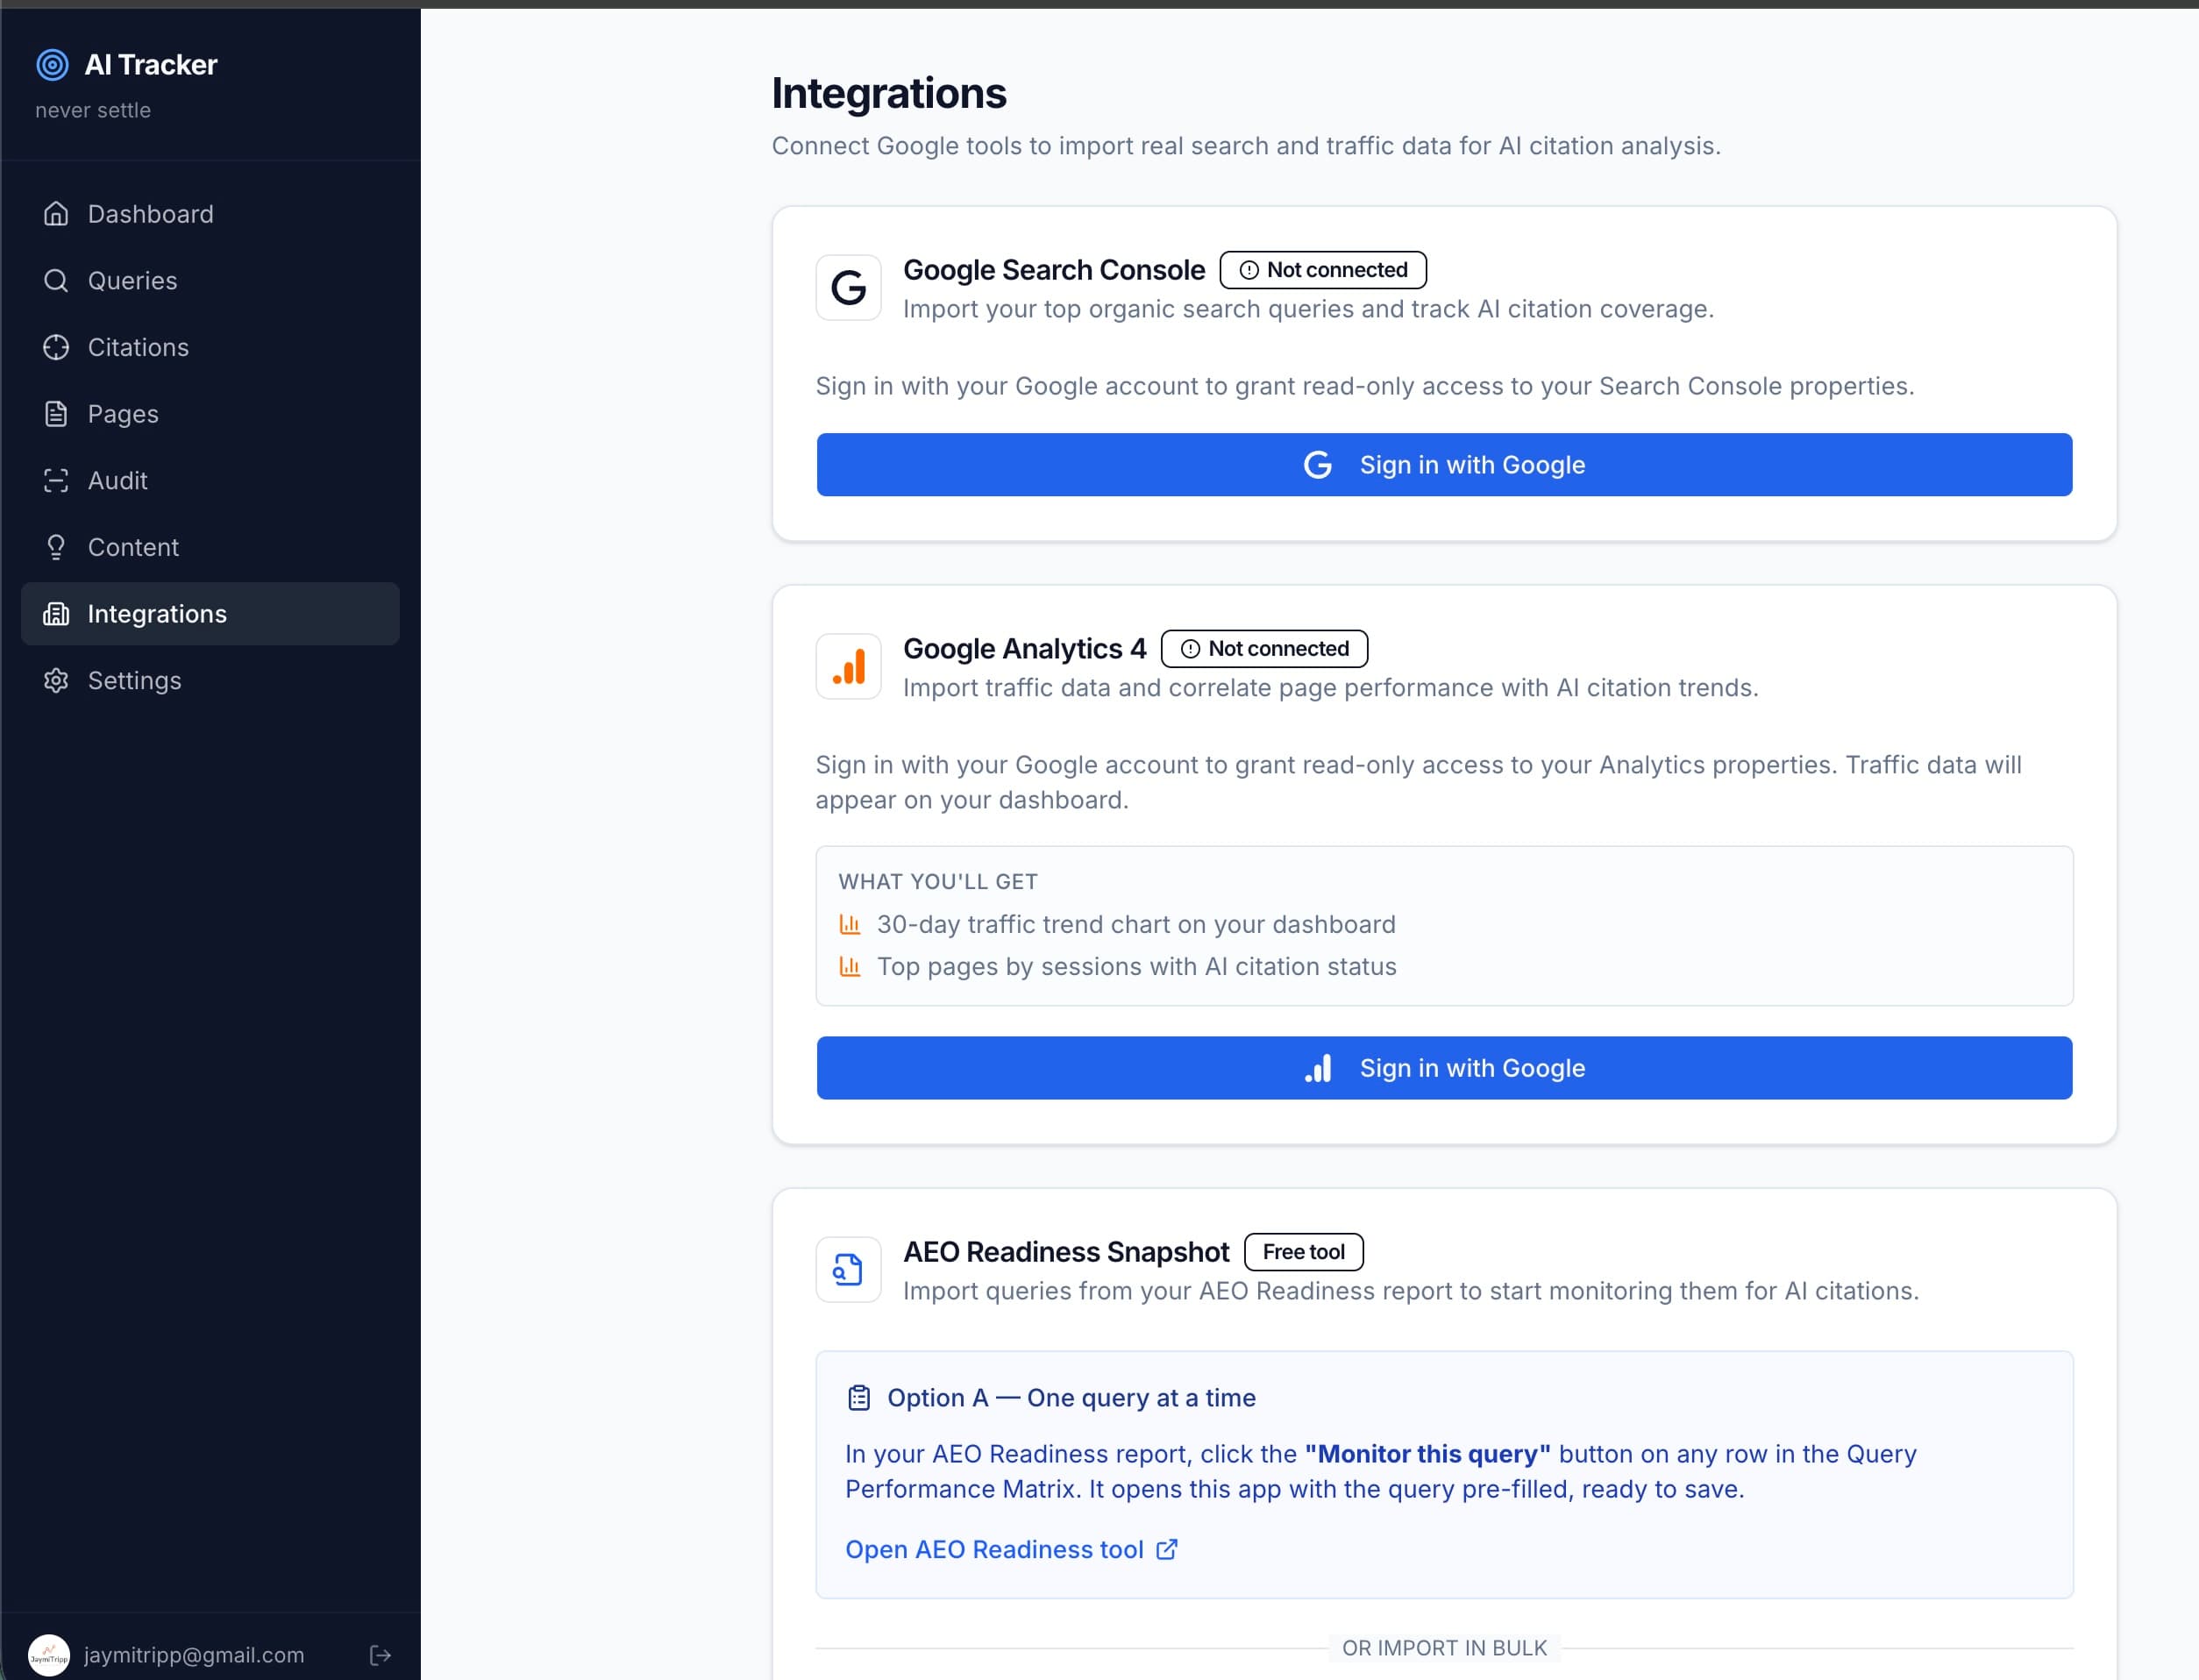Click the Pages document icon

[56, 414]
